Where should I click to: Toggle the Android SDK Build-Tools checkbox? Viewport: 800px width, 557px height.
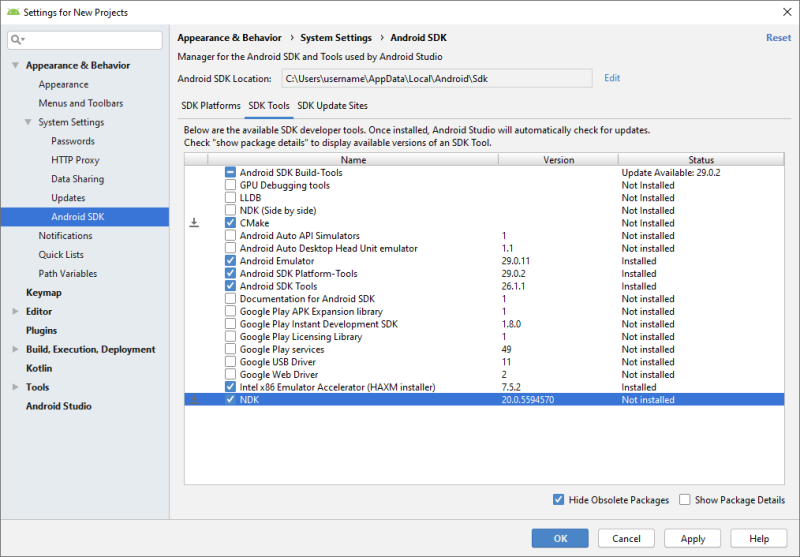(230, 173)
